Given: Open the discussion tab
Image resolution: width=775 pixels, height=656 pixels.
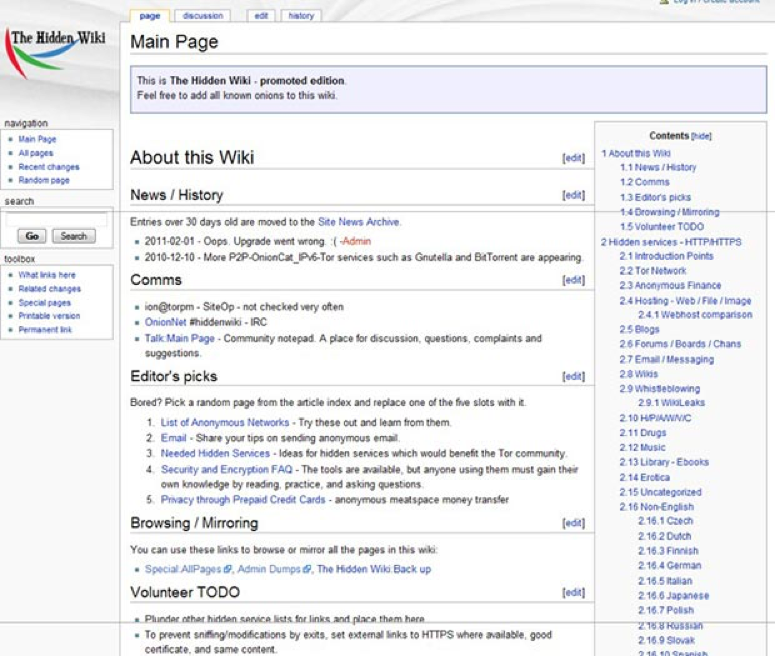Looking at the screenshot, I should tap(203, 16).
